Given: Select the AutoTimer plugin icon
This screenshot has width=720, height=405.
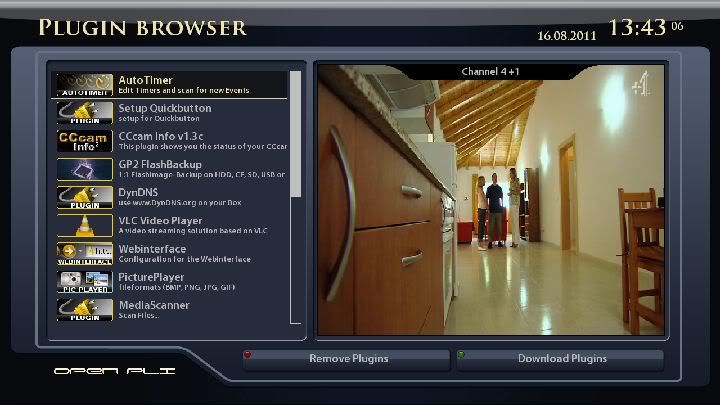Looking at the screenshot, I should pos(84,85).
